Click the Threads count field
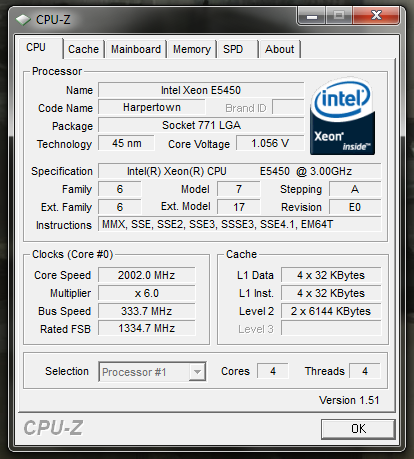The width and height of the screenshot is (414, 459). (365, 371)
